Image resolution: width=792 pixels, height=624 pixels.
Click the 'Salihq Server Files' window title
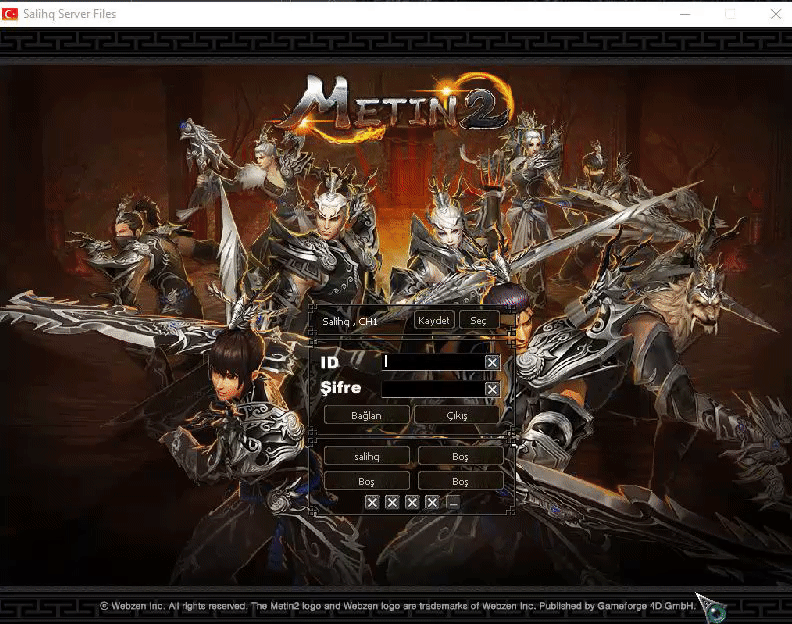point(70,14)
